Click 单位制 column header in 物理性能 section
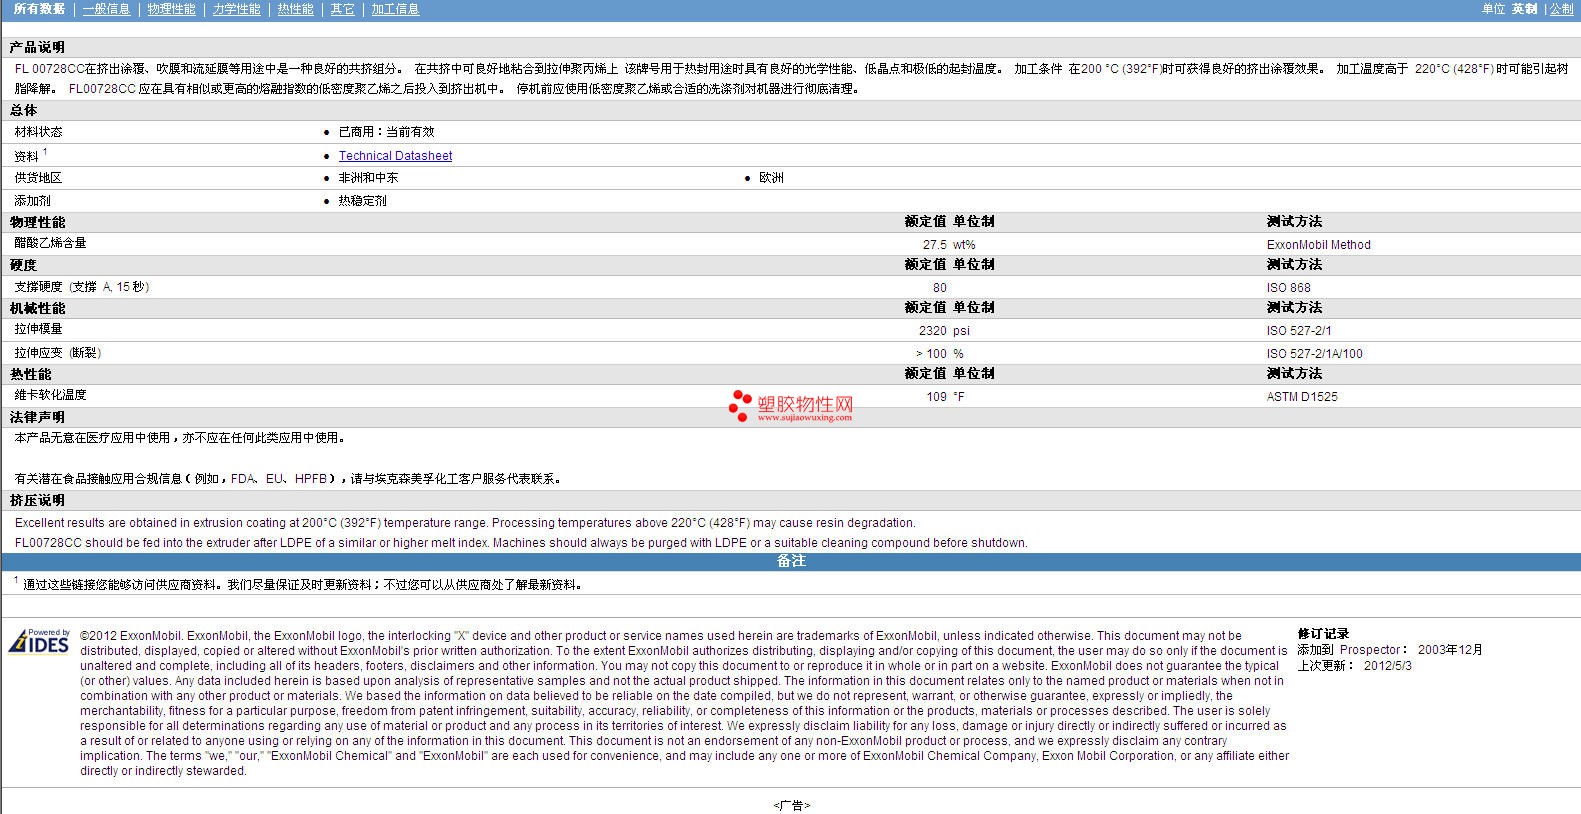This screenshot has height=814, width=1581. click(974, 222)
